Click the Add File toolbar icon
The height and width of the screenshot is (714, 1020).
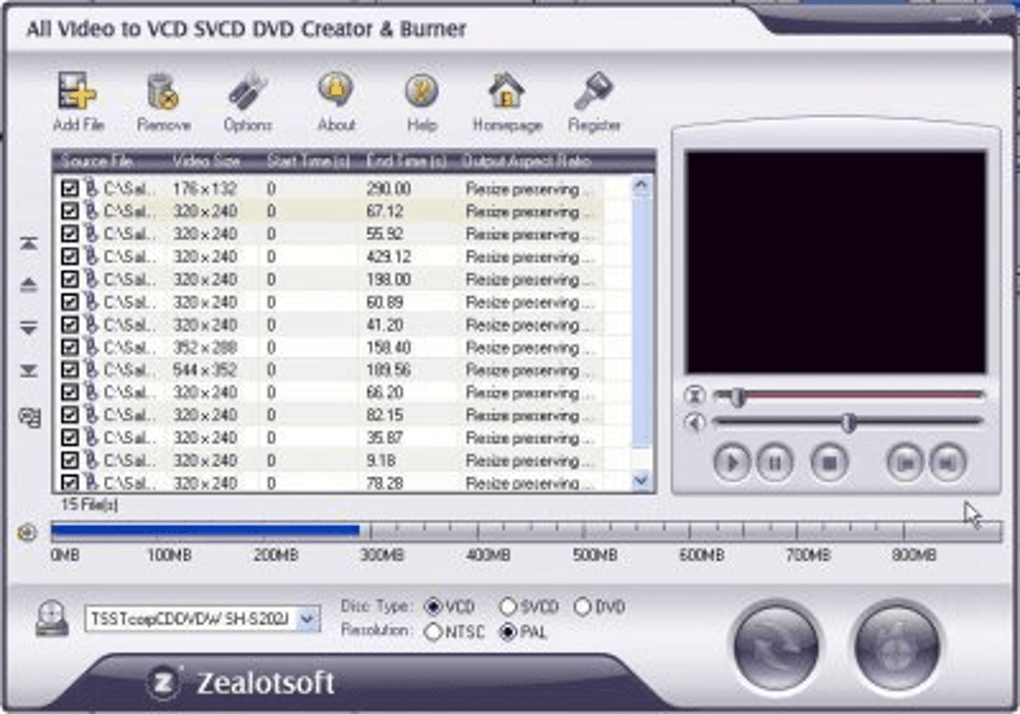pyautogui.click(x=78, y=92)
